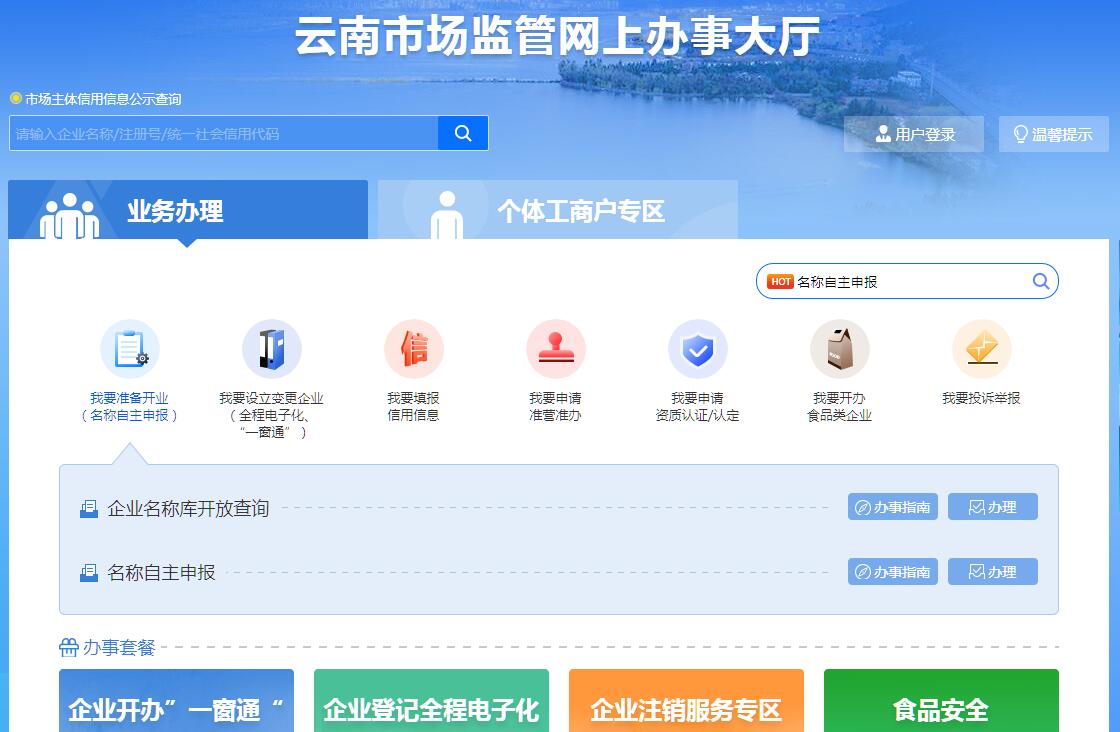Click the 云南市场监管网上办事大厅 title
This screenshot has height=732, width=1120.
557,35
